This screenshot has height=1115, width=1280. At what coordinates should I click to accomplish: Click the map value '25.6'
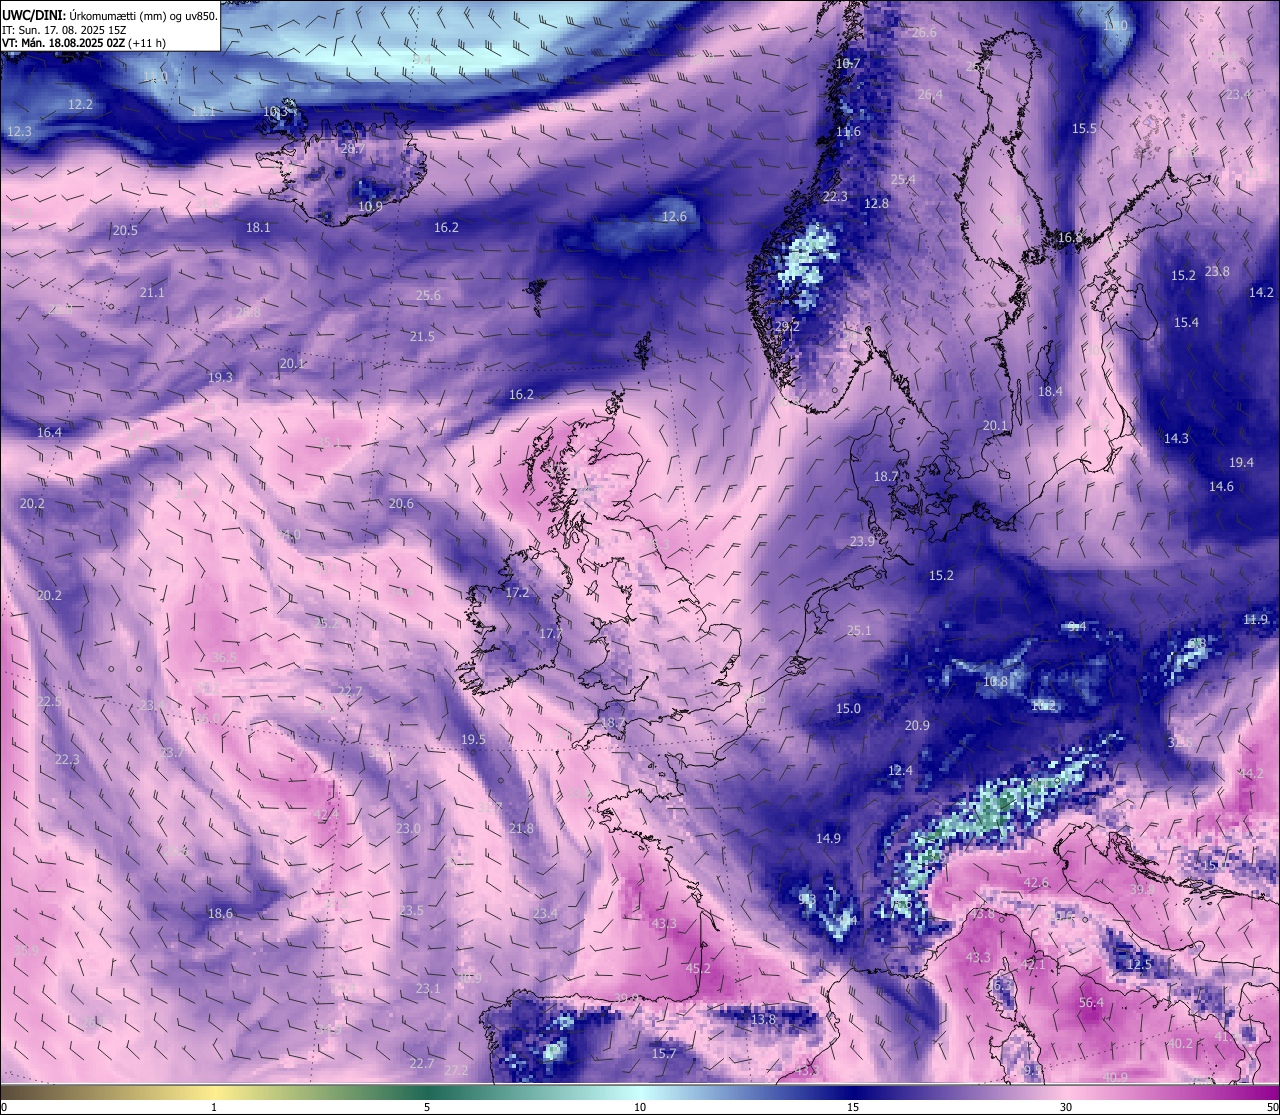pyautogui.click(x=428, y=296)
